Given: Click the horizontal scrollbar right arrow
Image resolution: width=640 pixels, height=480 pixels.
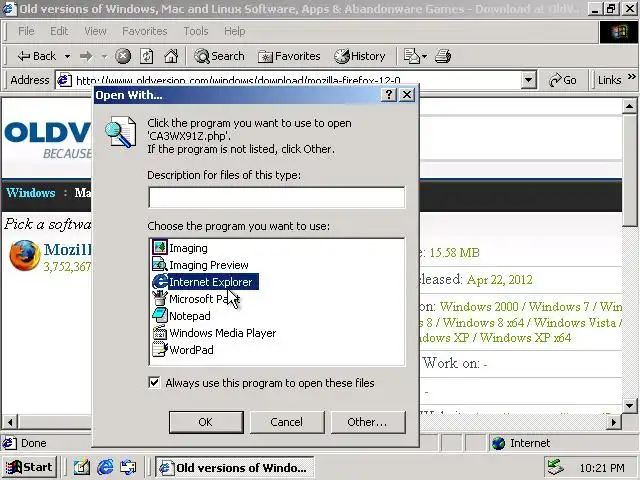Looking at the screenshot, I should coord(614,422).
